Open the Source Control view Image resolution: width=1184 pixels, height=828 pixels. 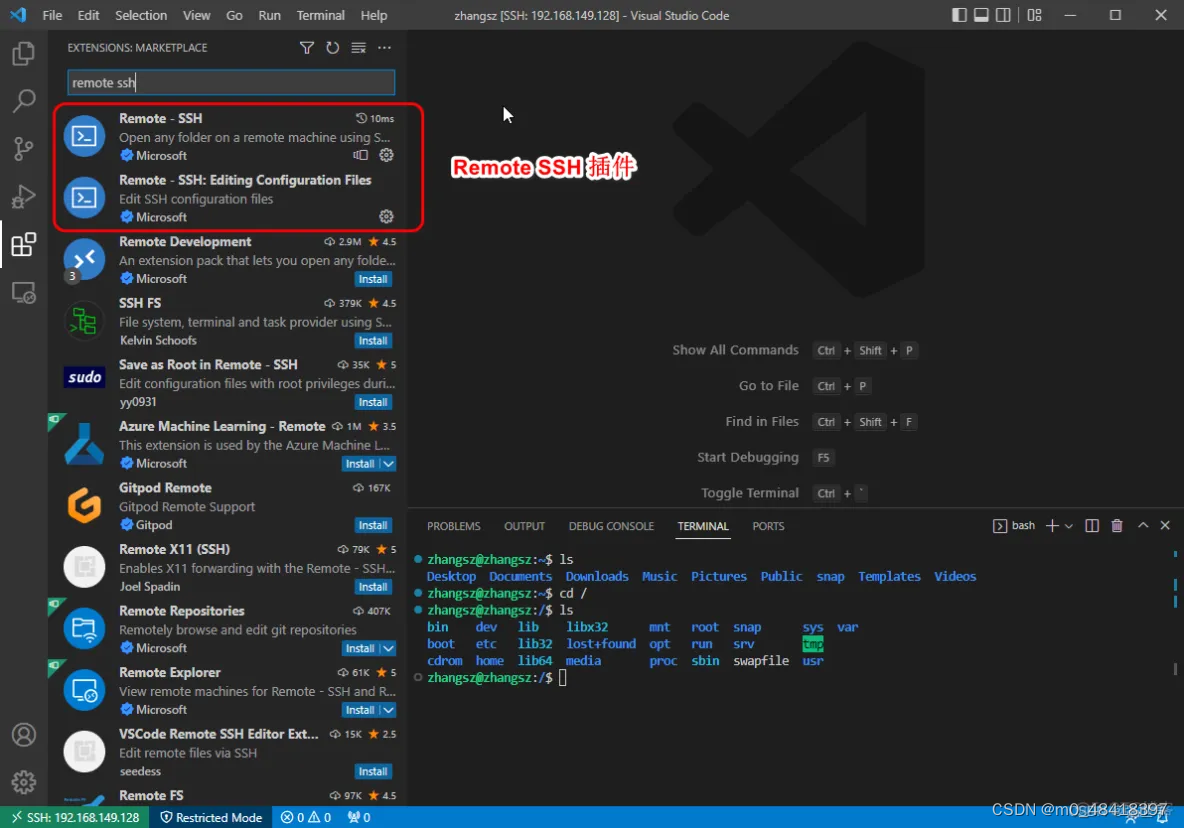23,149
